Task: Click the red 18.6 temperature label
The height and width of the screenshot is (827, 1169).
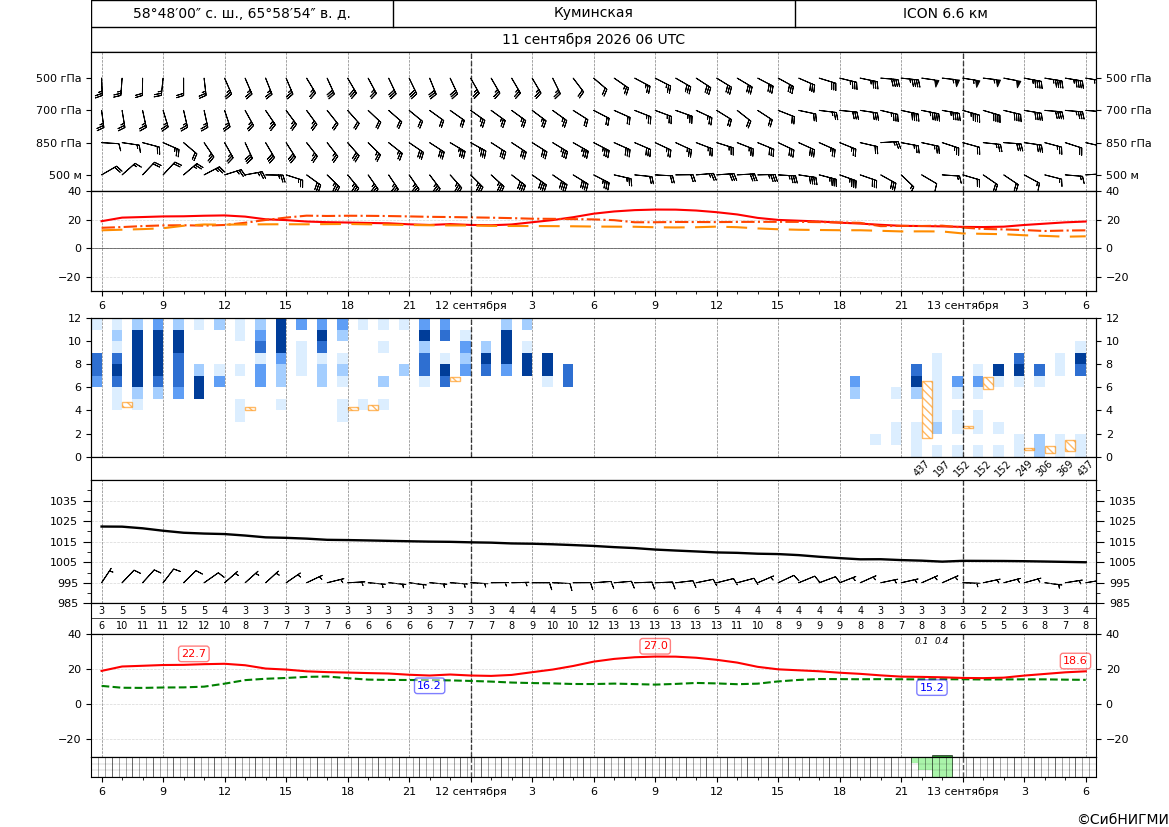Action: point(1075,661)
